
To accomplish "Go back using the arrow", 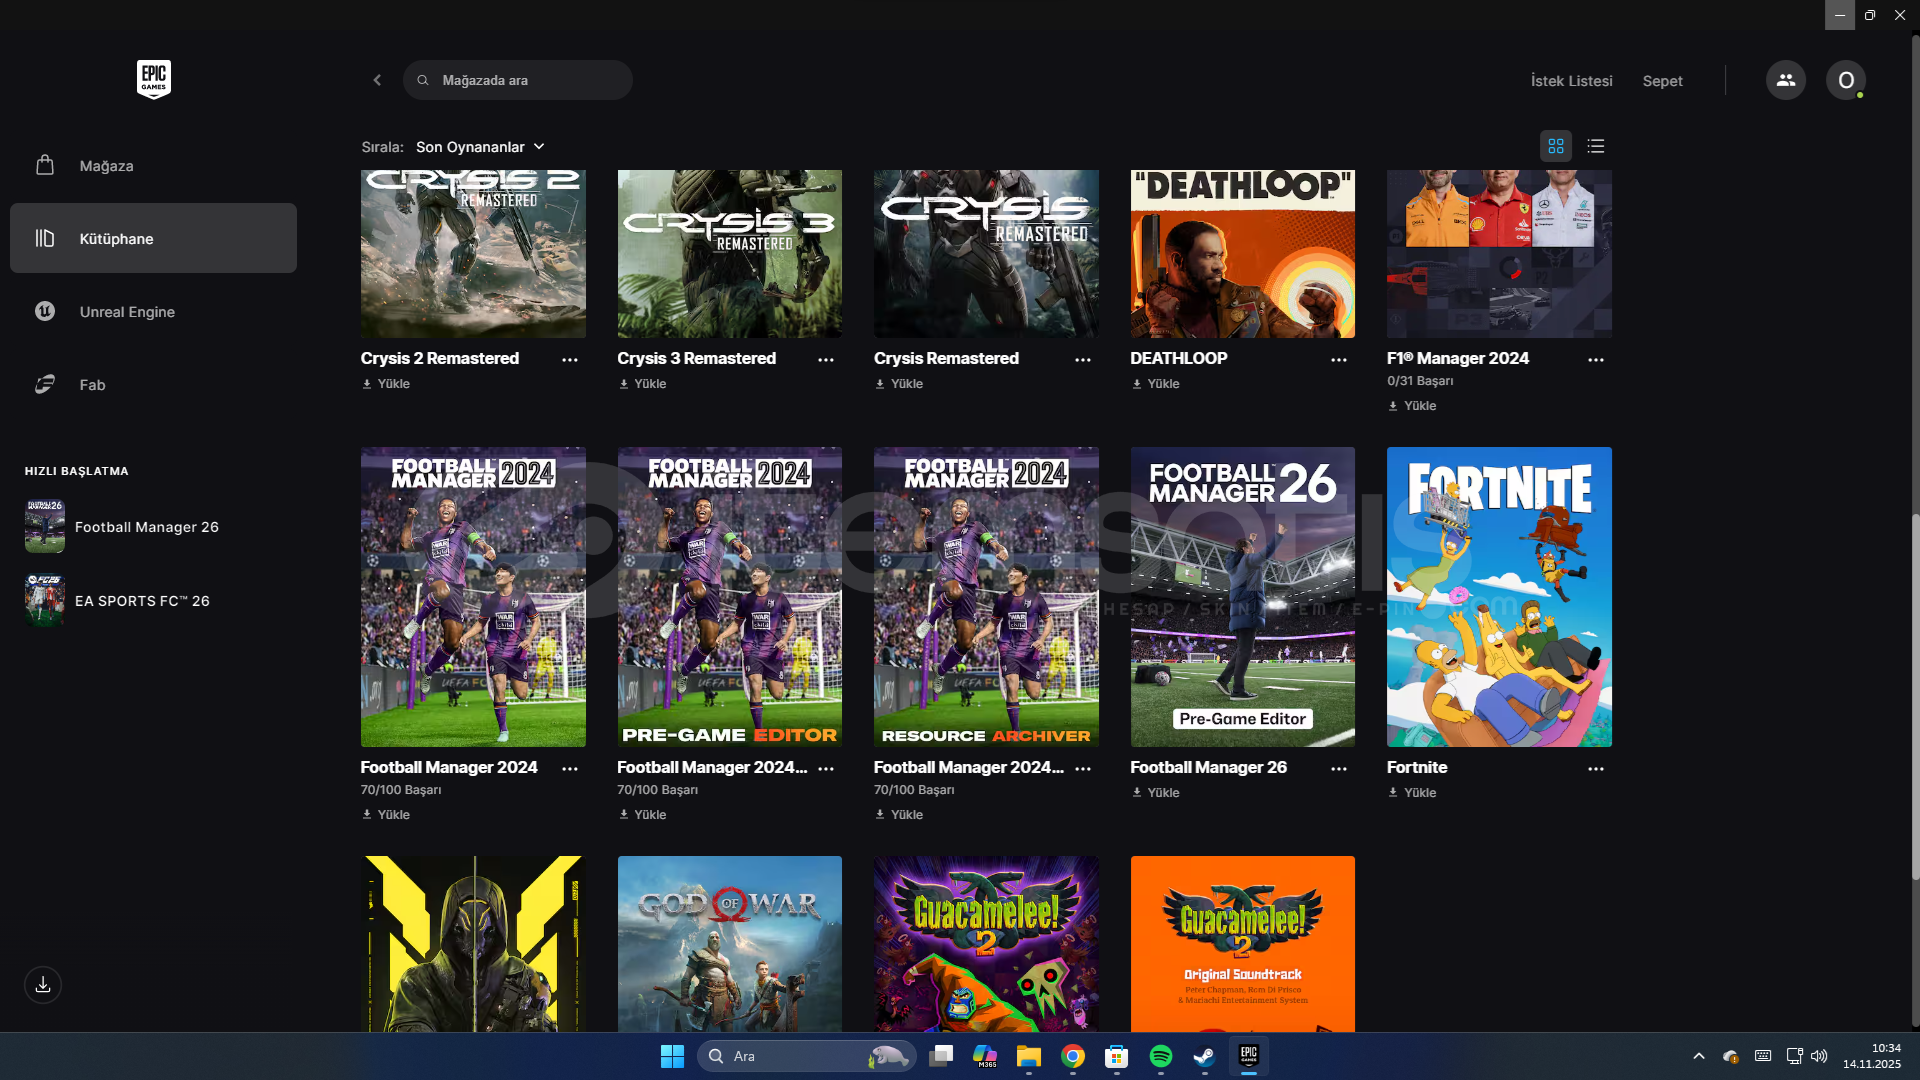I will (377, 80).
